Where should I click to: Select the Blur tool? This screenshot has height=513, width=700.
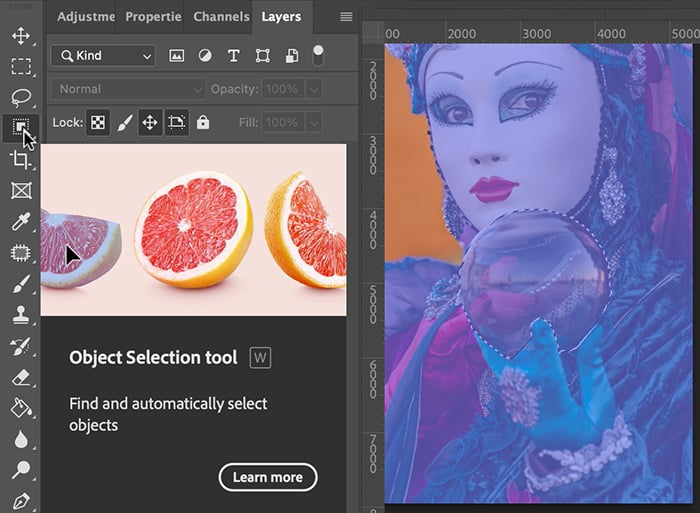coord(21,439)
